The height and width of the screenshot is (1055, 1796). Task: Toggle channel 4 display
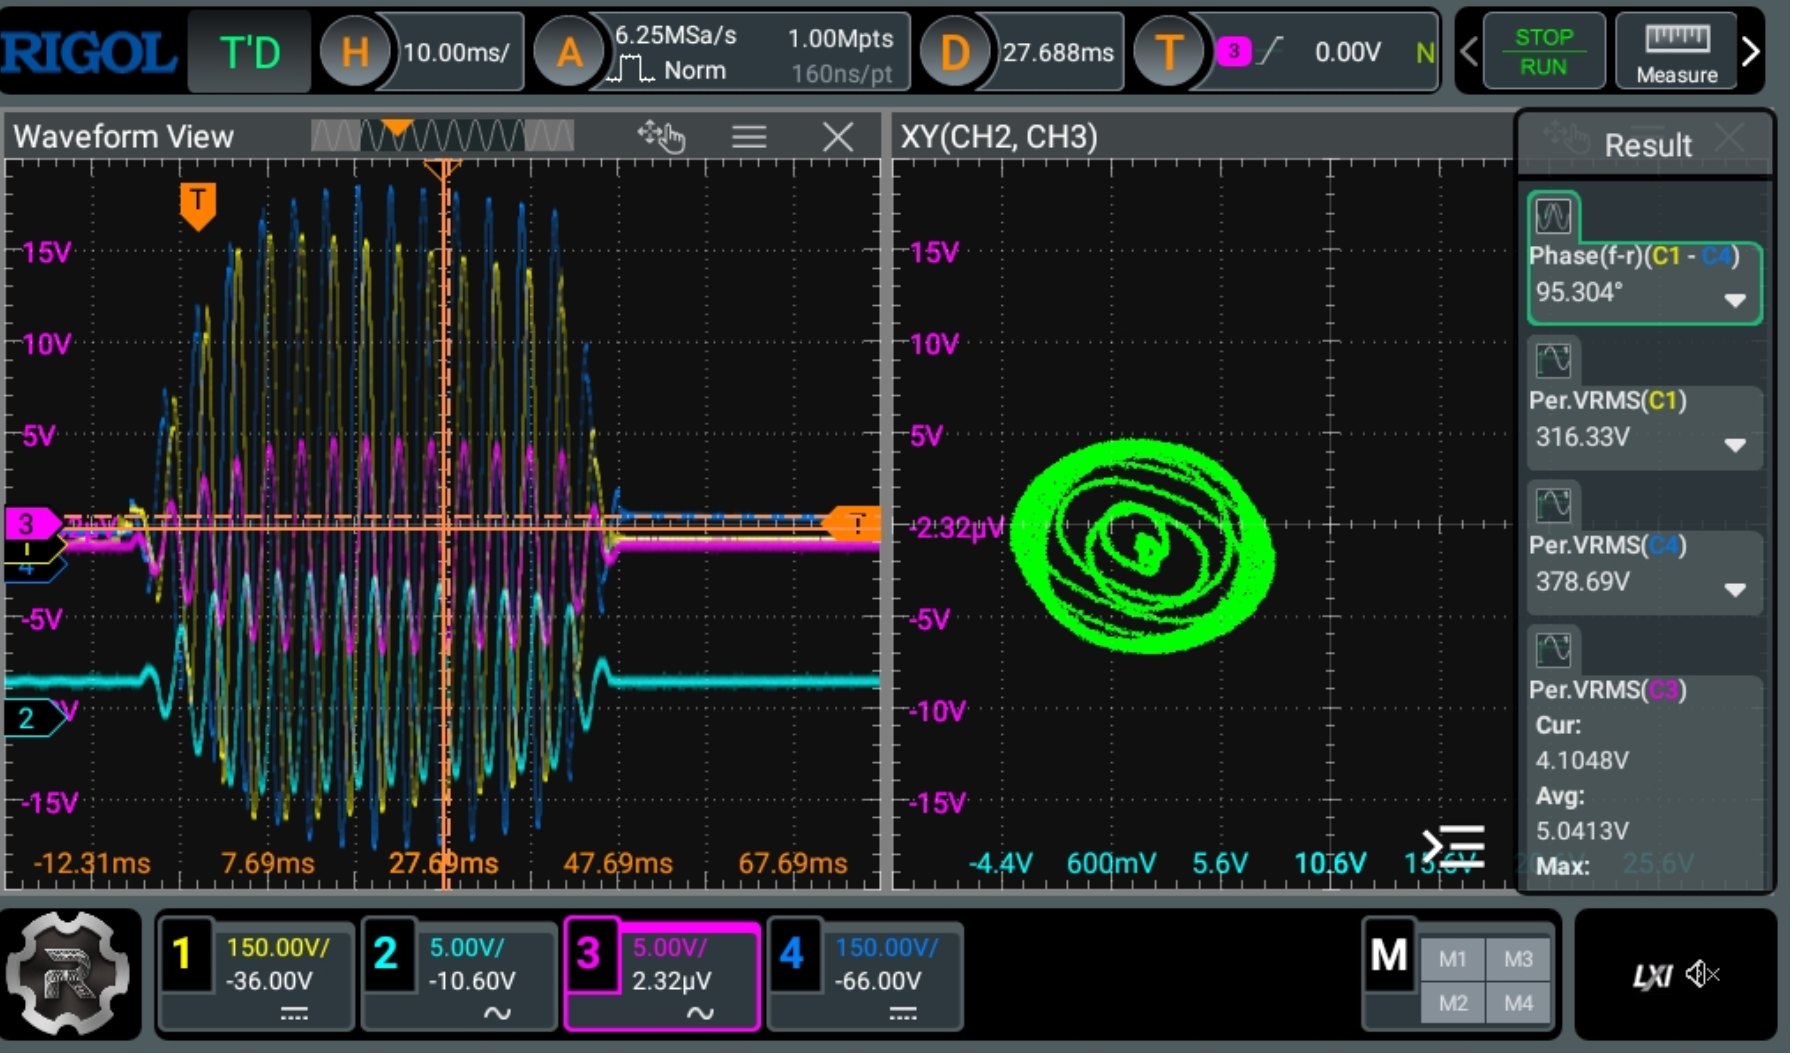coord(791,955)
